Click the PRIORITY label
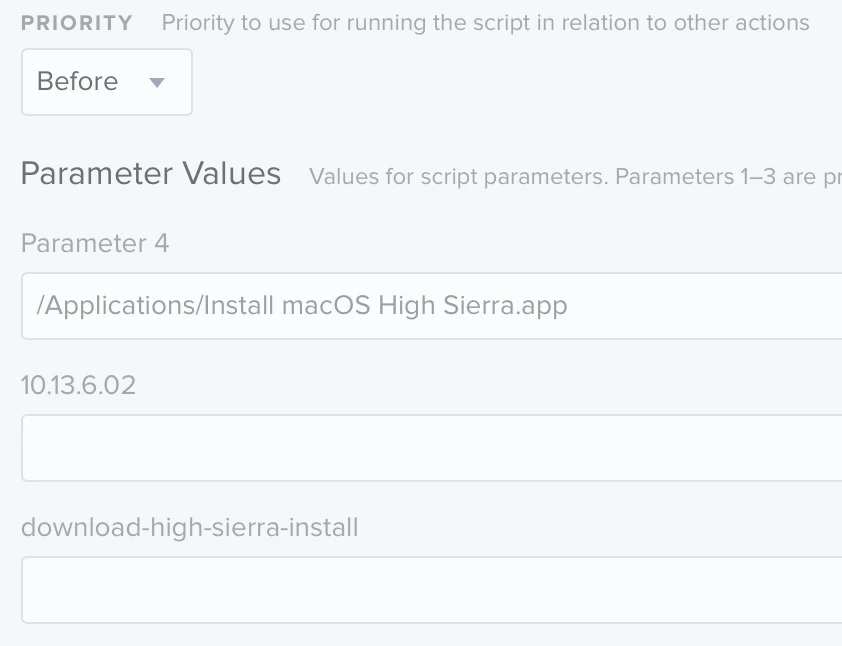The width and height of the screenshot is (842, 646). [76, 23]
